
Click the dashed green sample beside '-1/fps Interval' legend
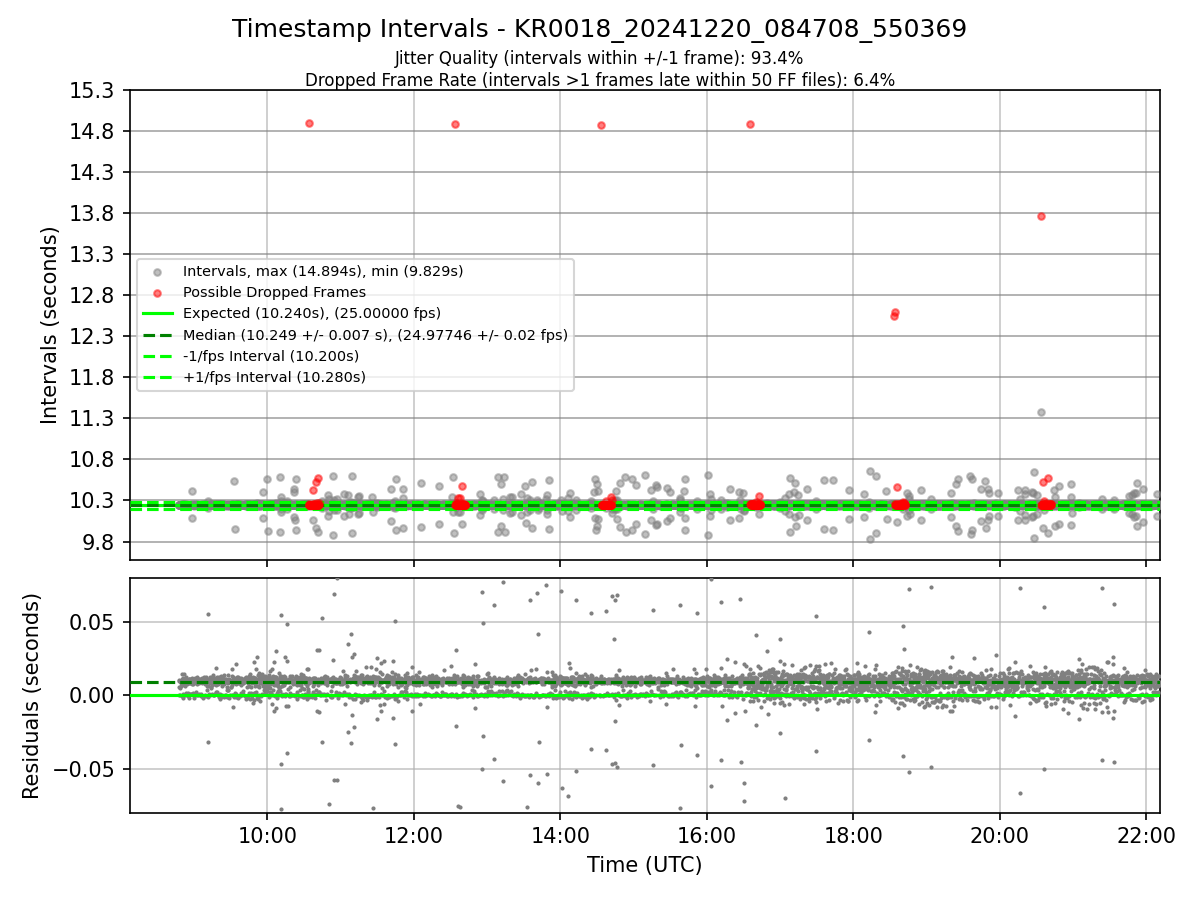(x=157, y=356)
